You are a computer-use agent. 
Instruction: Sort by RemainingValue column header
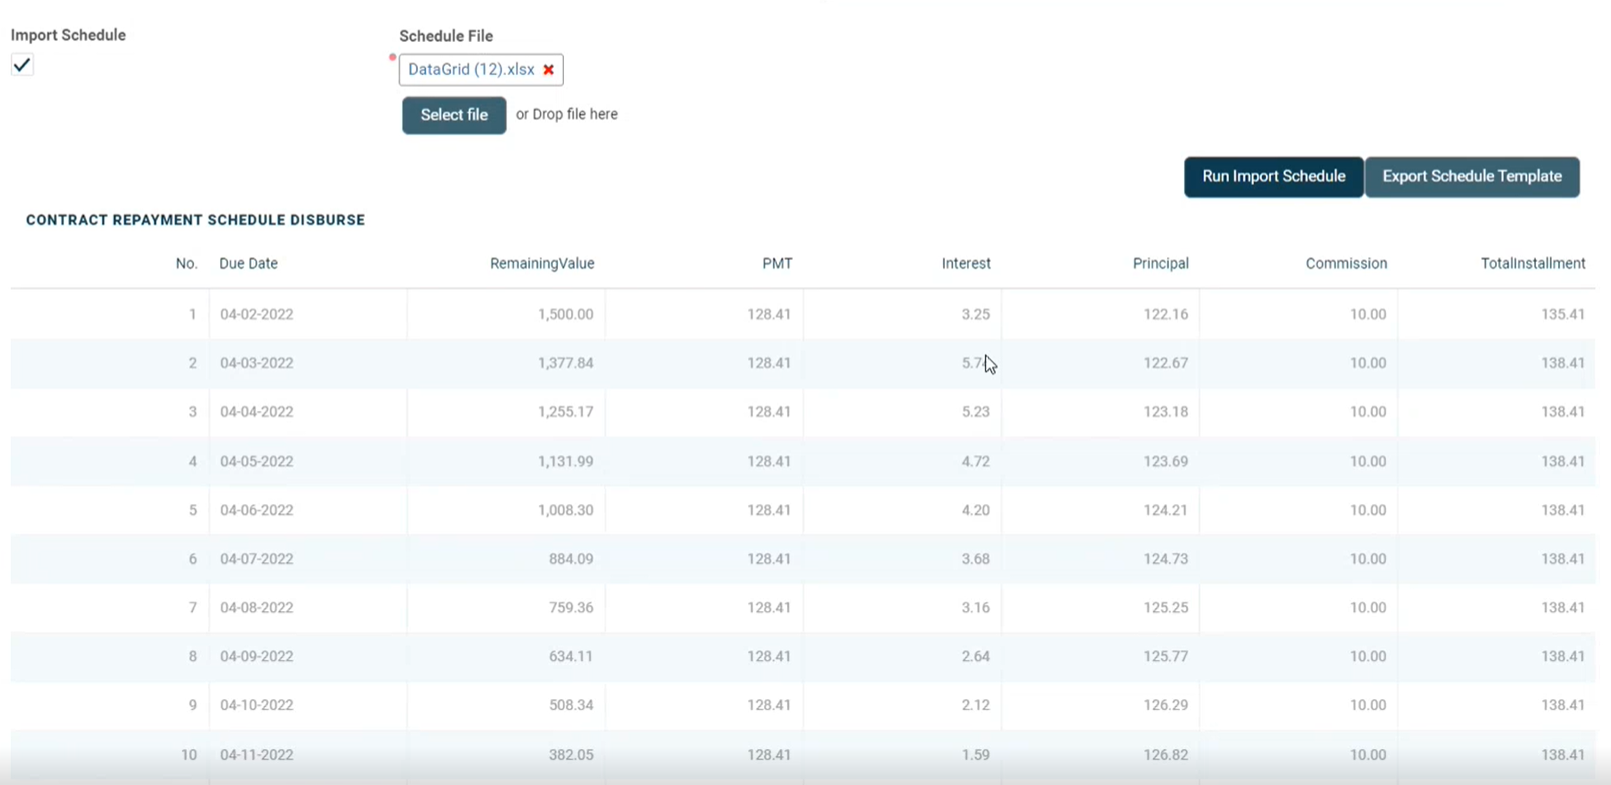pos(542,264)
